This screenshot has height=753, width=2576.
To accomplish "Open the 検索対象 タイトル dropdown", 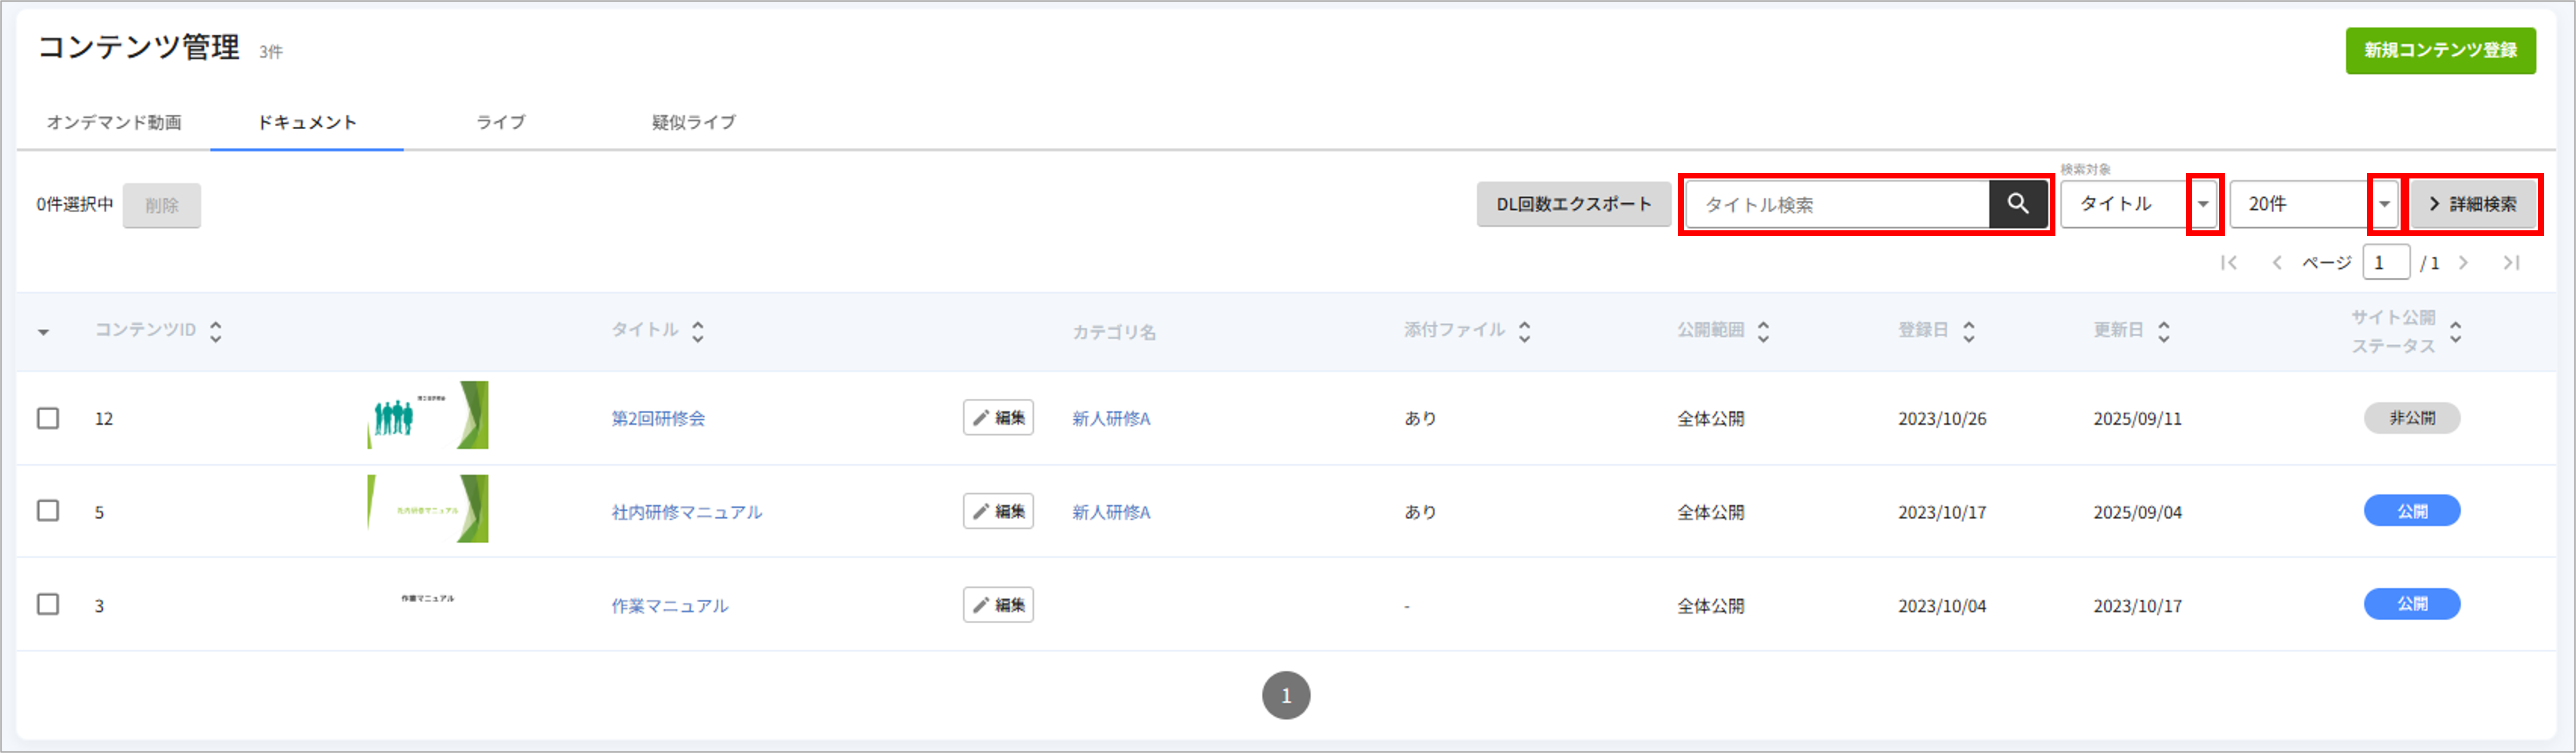I will click(x=2139, y=204).
